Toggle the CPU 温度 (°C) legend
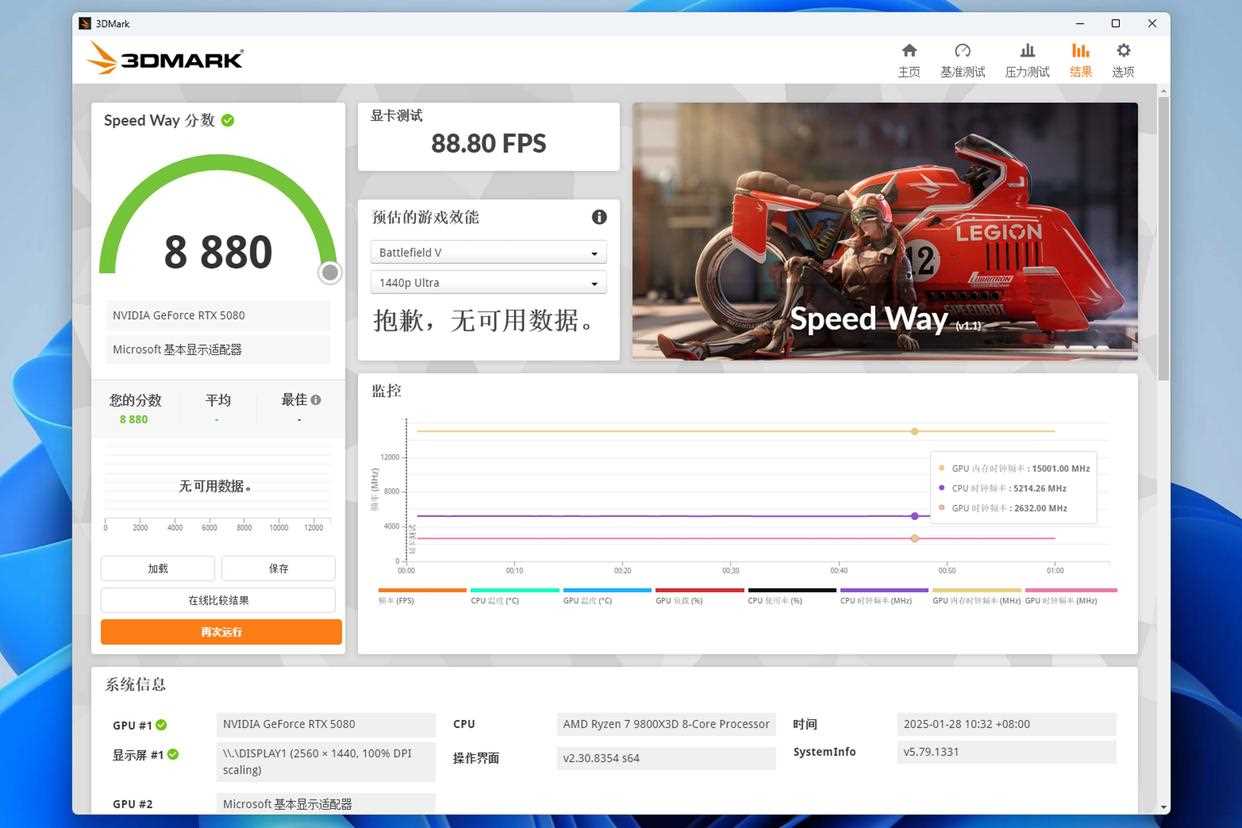This screenshot has width=1242, height=828. pos(514,595)
